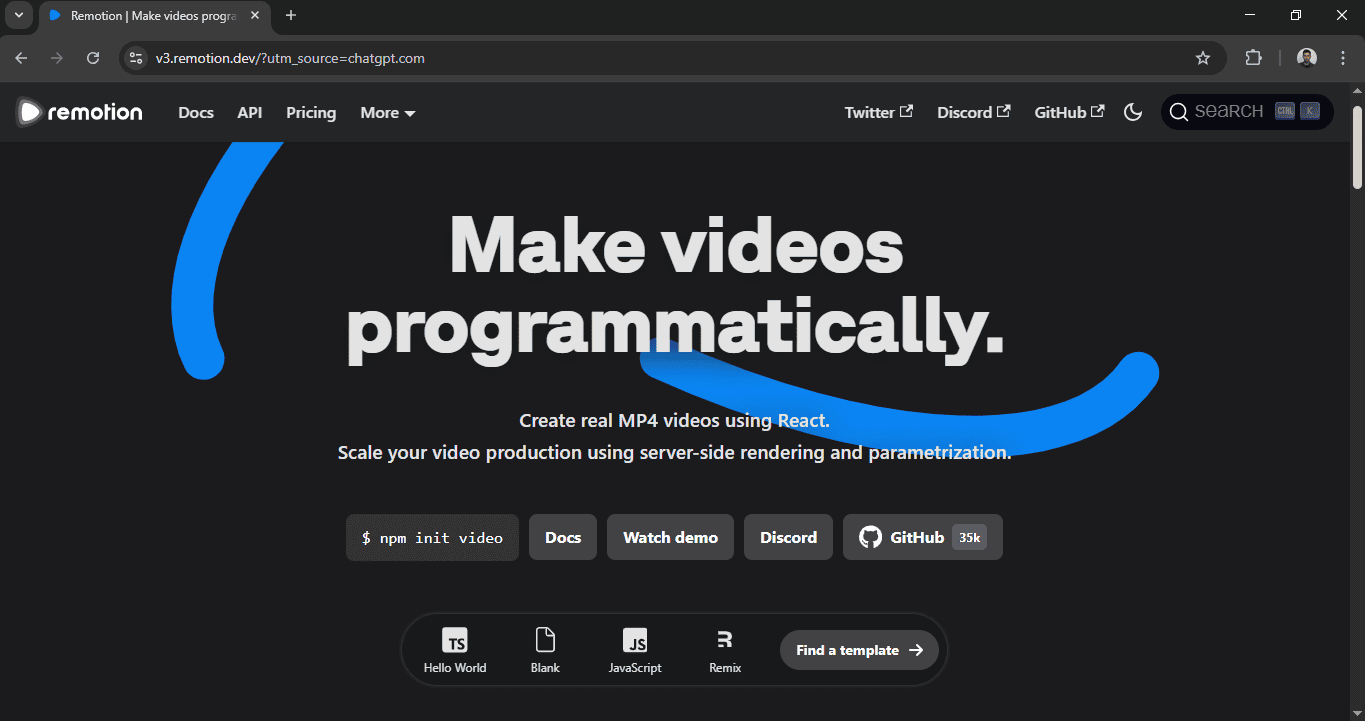Select the Remix template icon

(x=725, y=651)
